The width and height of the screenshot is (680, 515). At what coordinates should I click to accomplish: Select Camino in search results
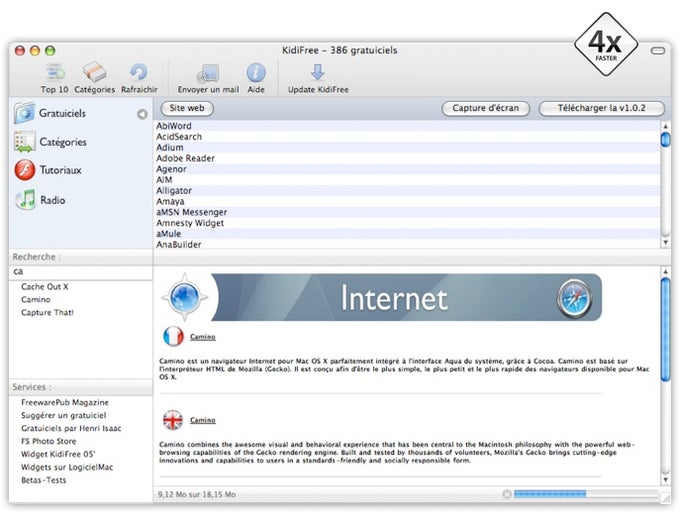(x=36, y=300)
